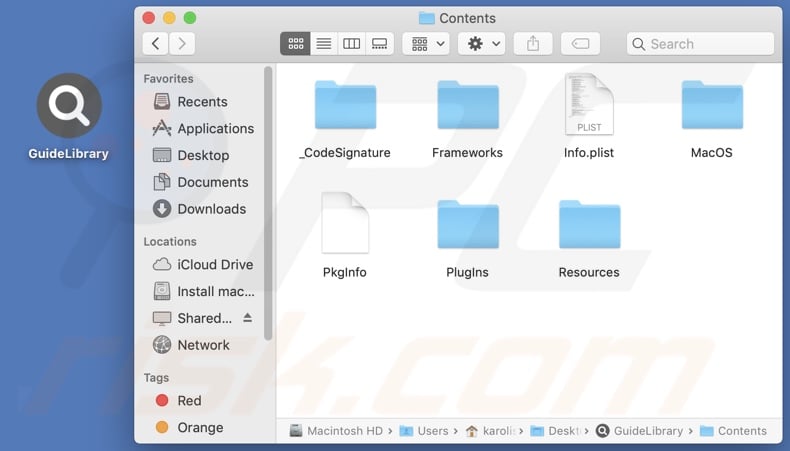Eject the Shared… location

coord(247,317)
